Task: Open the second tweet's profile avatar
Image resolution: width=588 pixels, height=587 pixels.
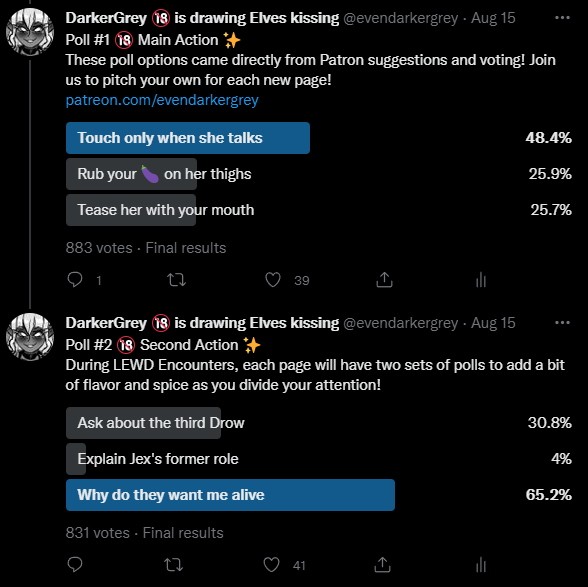Action: click(x=30, y=337)
